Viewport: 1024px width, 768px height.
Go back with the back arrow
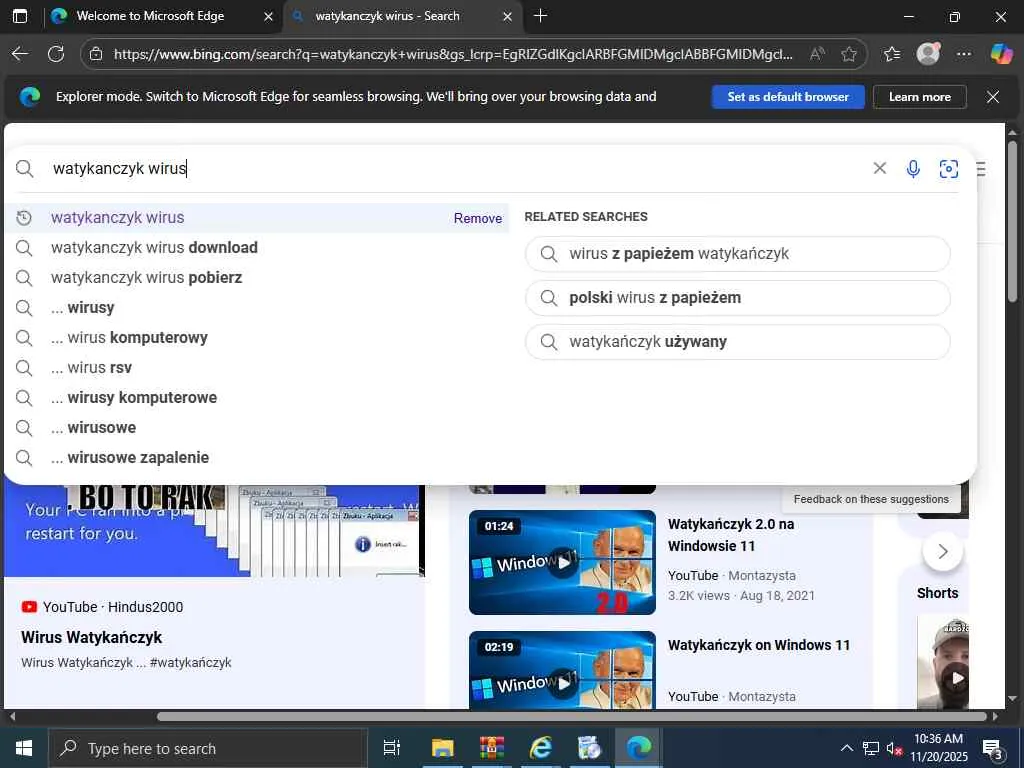[x=20, y=54]
